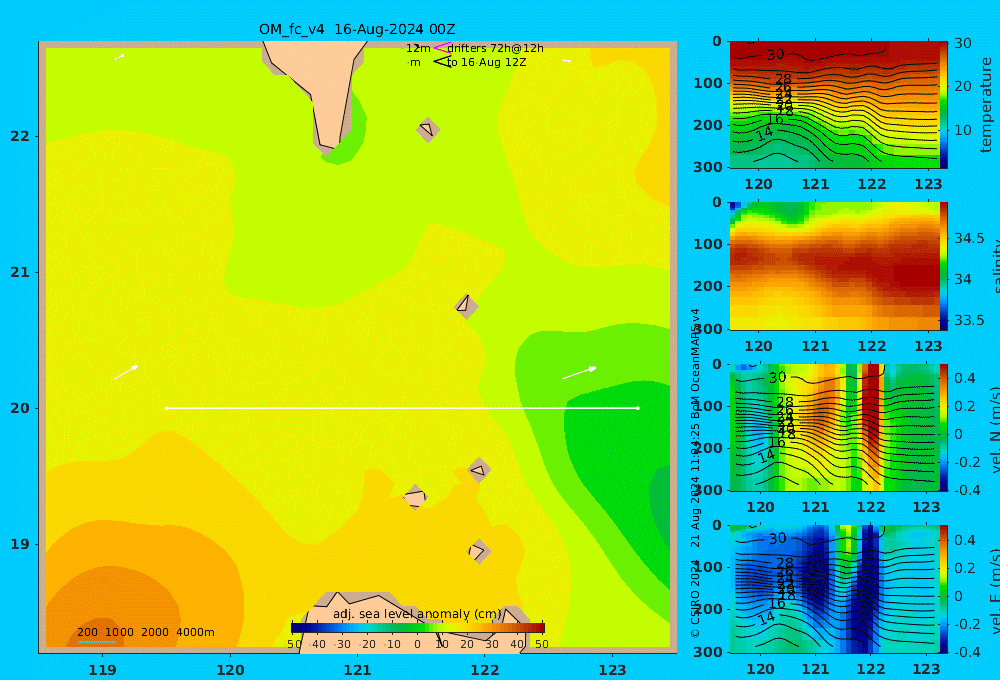Viewport: 1000px width, 680px height.
Task: Click the '33.5' salinity colorbar tick
Action: [969, 320]
